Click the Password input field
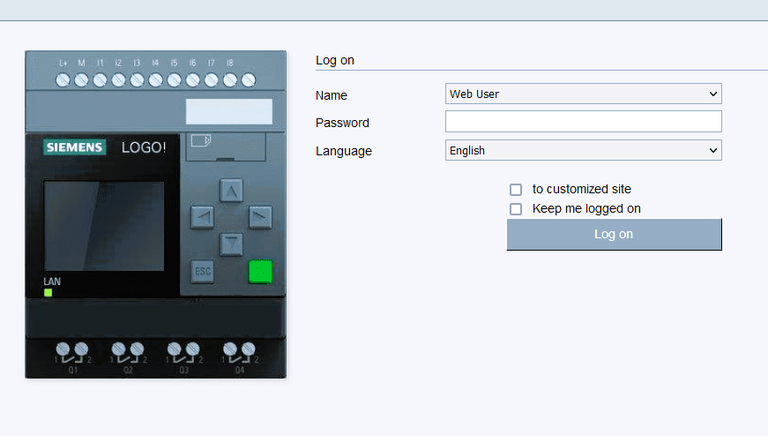Viewport: 768px width, 436px height. (x=583, y=121)
